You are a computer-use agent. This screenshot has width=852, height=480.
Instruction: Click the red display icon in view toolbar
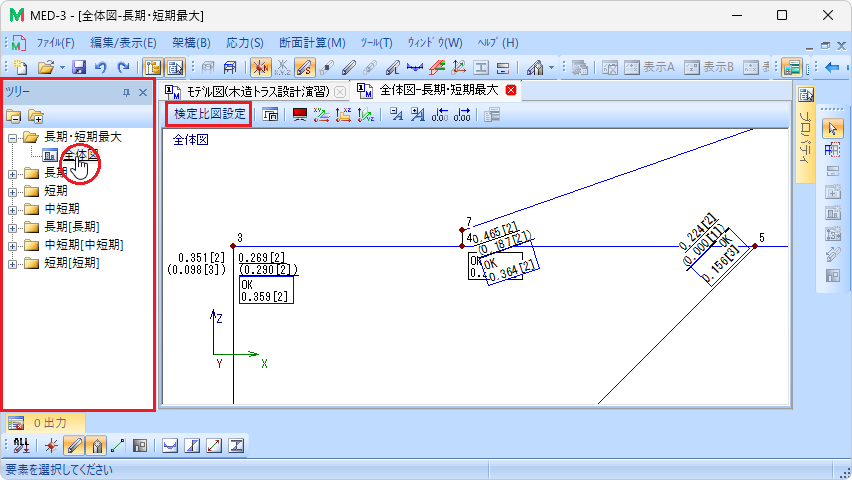pos(299,114)
